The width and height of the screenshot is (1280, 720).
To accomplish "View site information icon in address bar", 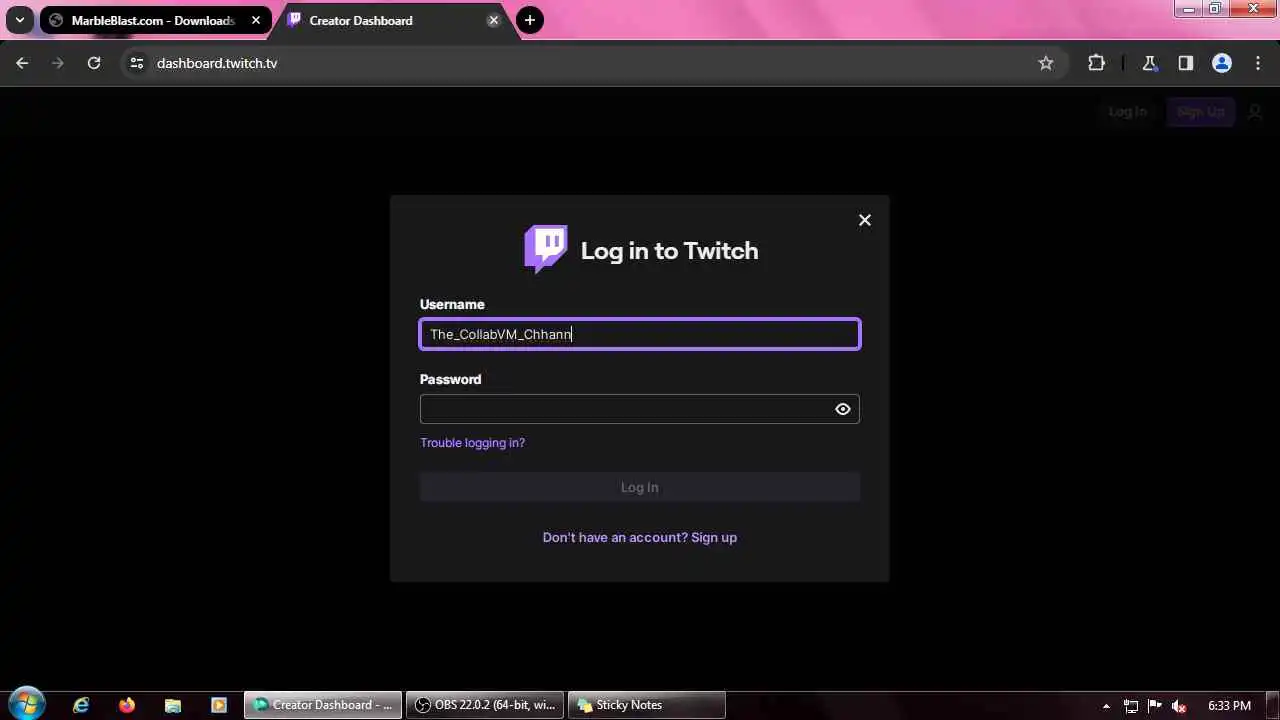I will [137, 63].
